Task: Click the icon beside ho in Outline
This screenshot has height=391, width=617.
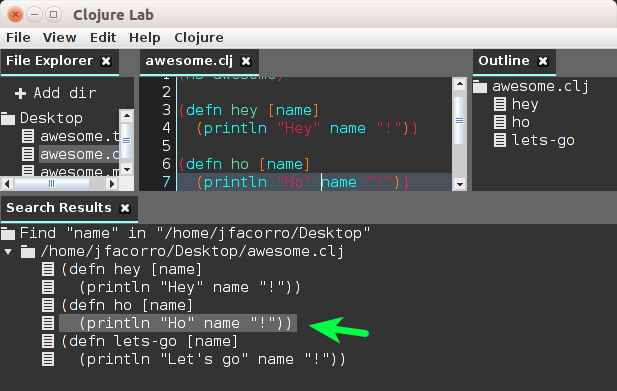Action: pyautogui.click(x=500, y=122)
